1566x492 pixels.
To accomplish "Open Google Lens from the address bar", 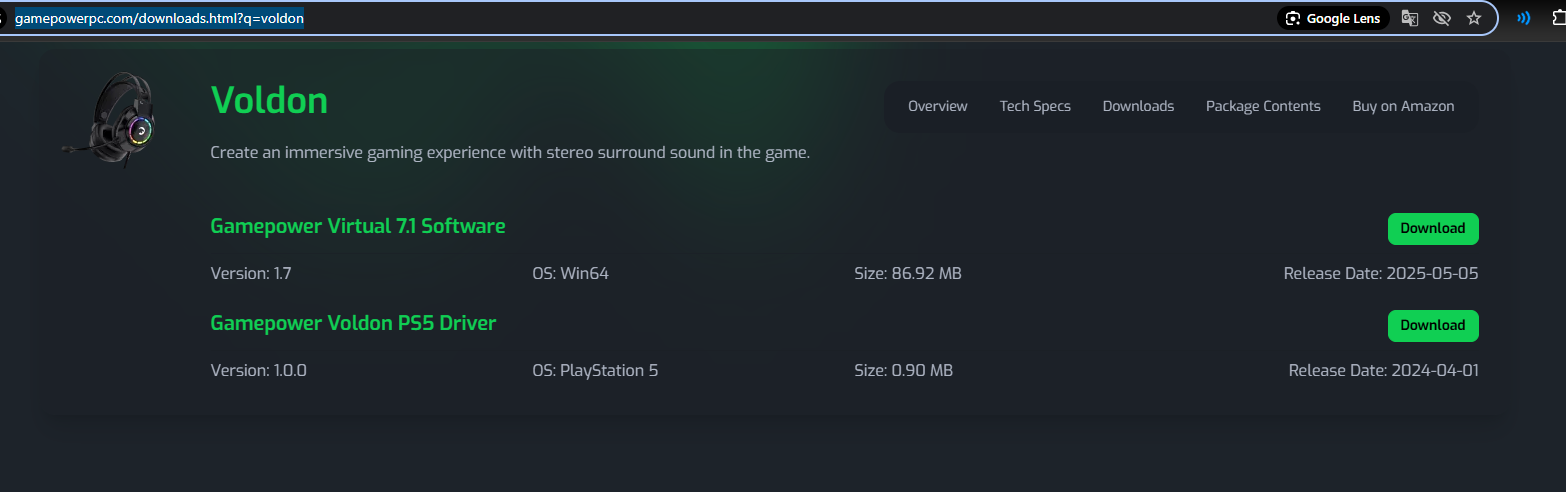I will (1333, 18).
